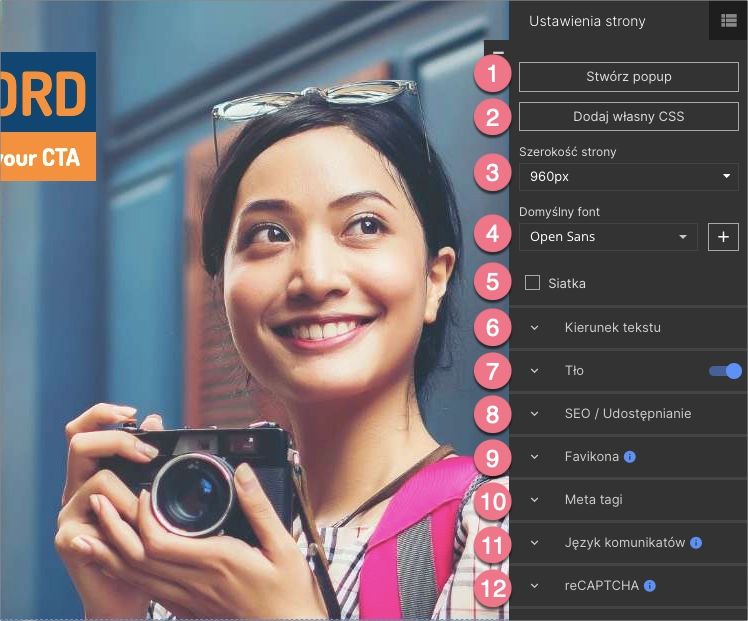
Task: Expand the reCAPTCHA section
Action: (x=600, y=586)
